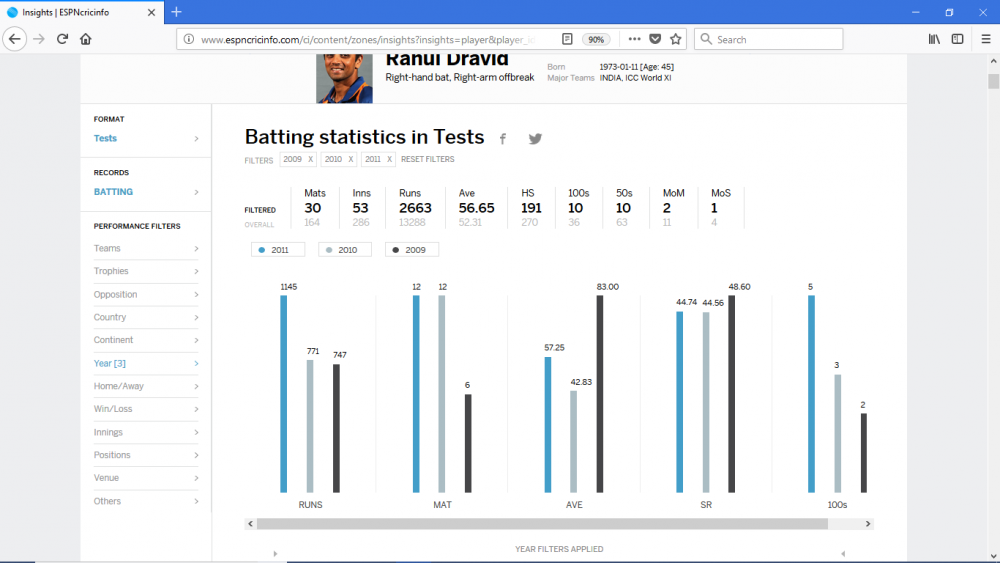Open a new tab with plus icon
This screenshot has width=1000, height=563.
pos(177,12)
